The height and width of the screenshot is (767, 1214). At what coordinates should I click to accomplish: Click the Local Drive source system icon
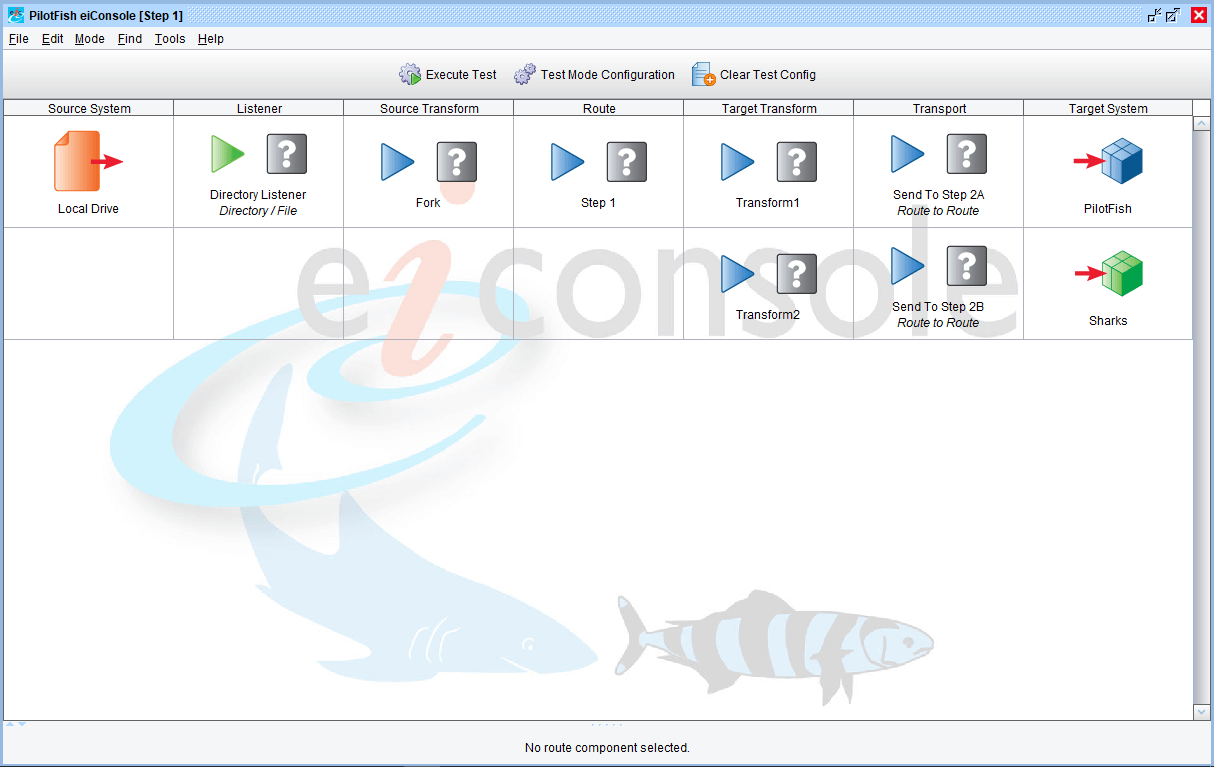(x=88, y=161)
